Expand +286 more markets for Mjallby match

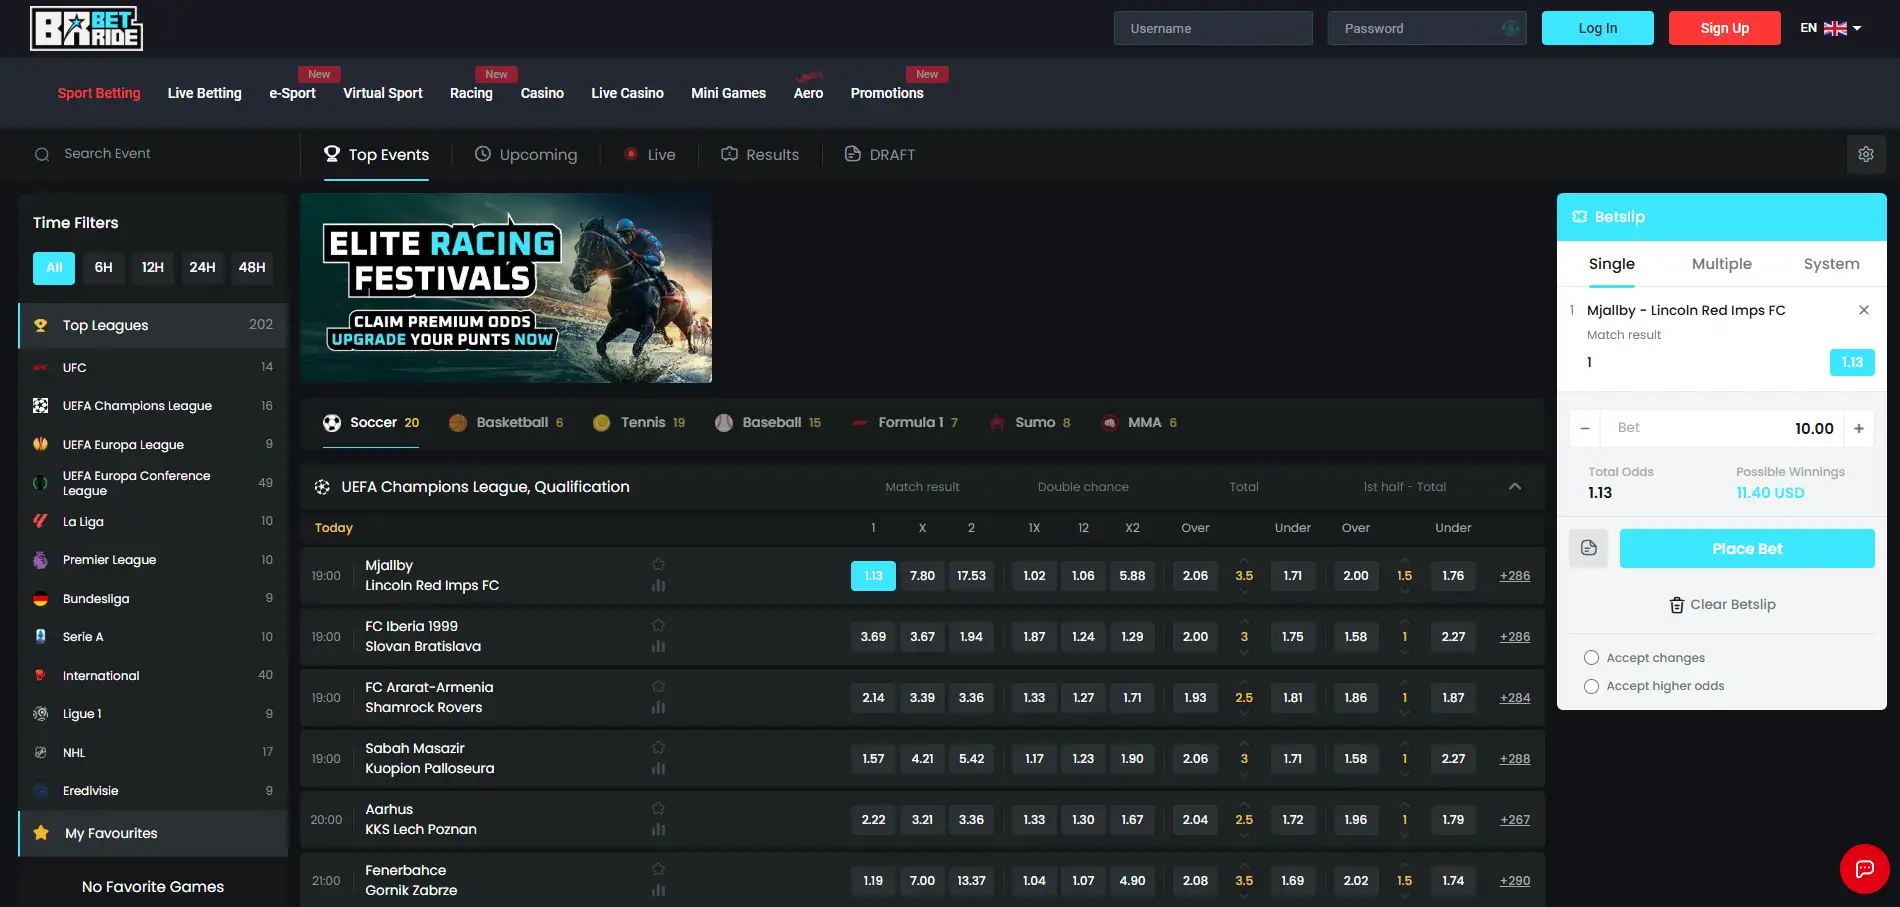coord(1515,576)
